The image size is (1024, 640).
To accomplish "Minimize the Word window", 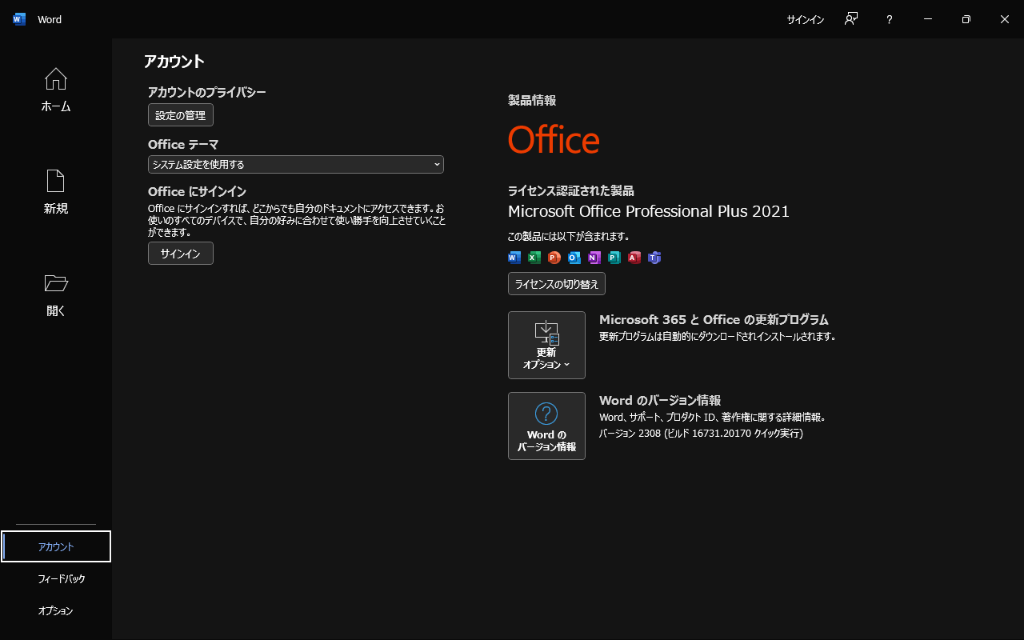I will pyautogui.click(x=927, y=19).
